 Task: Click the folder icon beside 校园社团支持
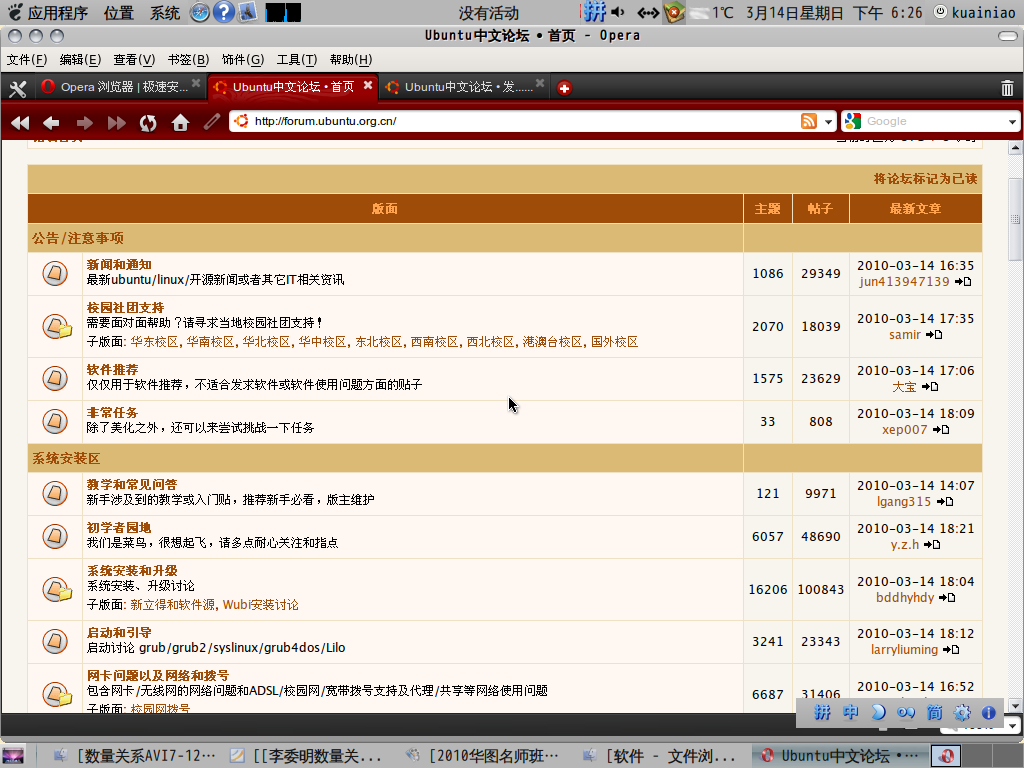[57, 326]
